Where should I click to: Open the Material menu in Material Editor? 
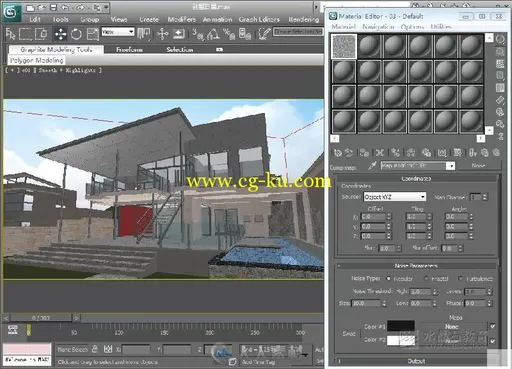pyautogui.click(x=343, y=26)
